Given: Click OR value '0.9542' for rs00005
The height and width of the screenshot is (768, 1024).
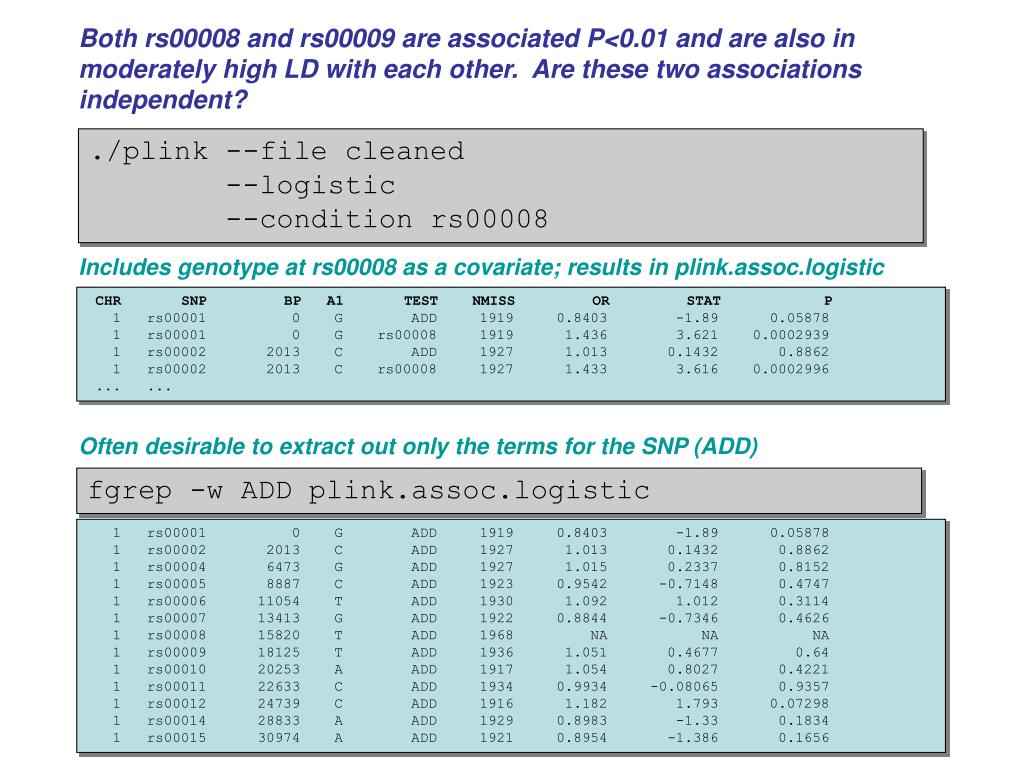Looking at the screenshot, I should (582, 584).
